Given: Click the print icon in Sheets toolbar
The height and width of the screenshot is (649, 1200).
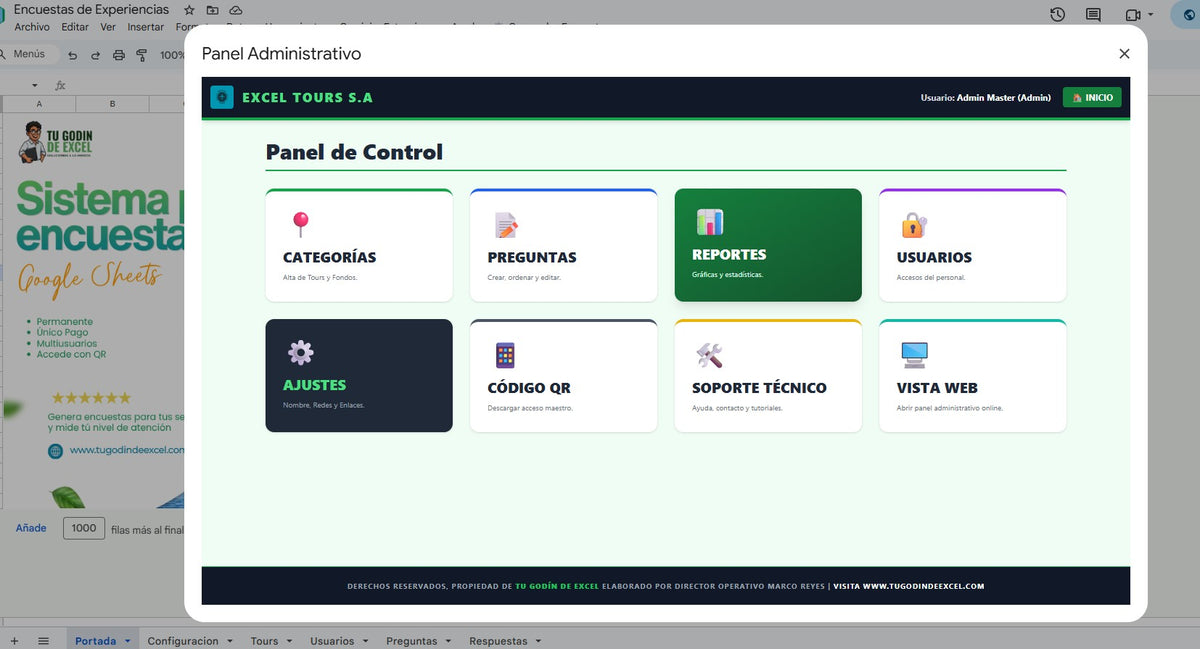Looking at the screenshot, I should (x=119, y=55).
